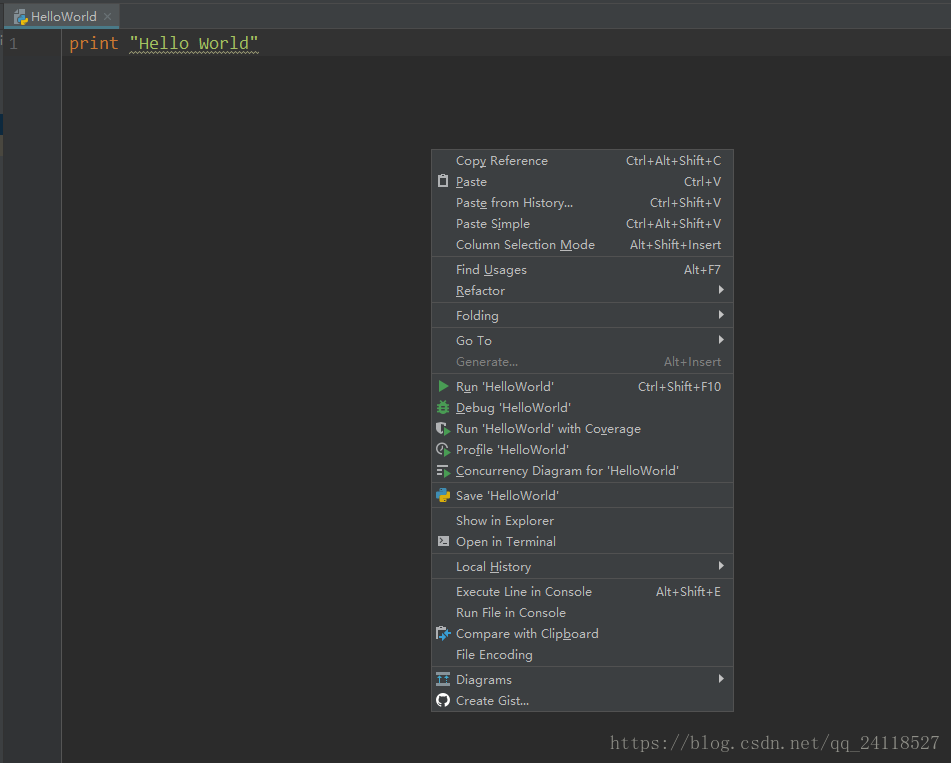Open the Folding menu entry
This screenshot has height=763, width=951.
(x=582, y=315)
